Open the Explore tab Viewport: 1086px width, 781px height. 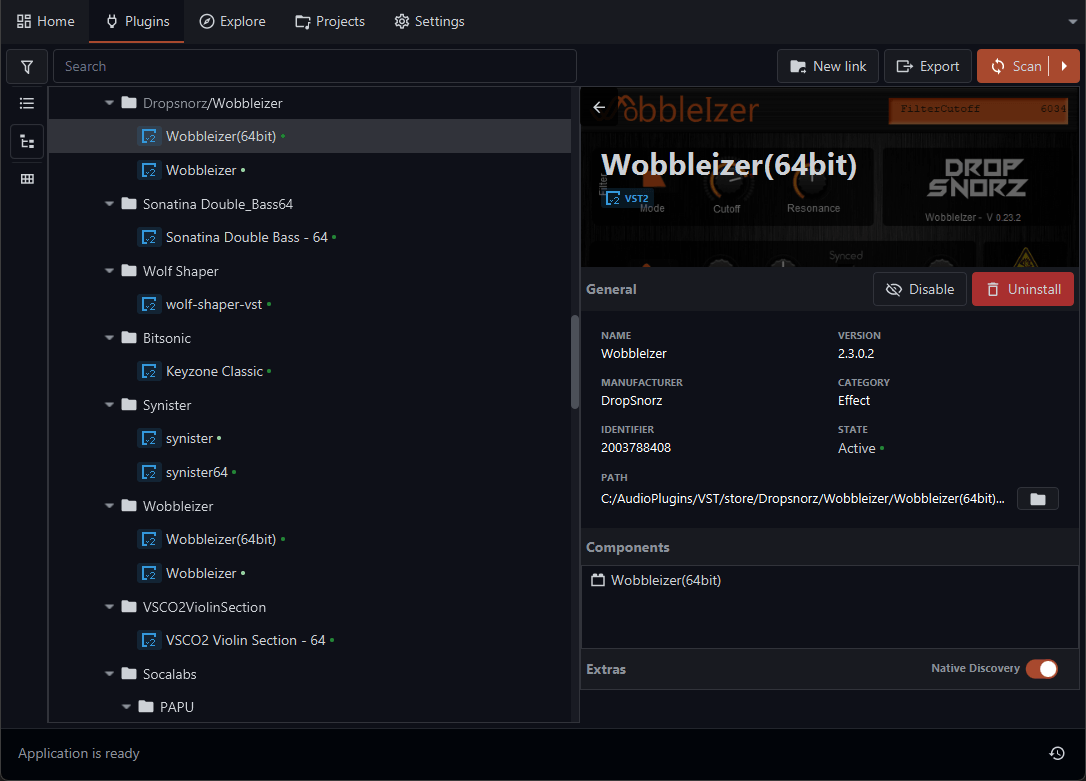coord(232,21)
